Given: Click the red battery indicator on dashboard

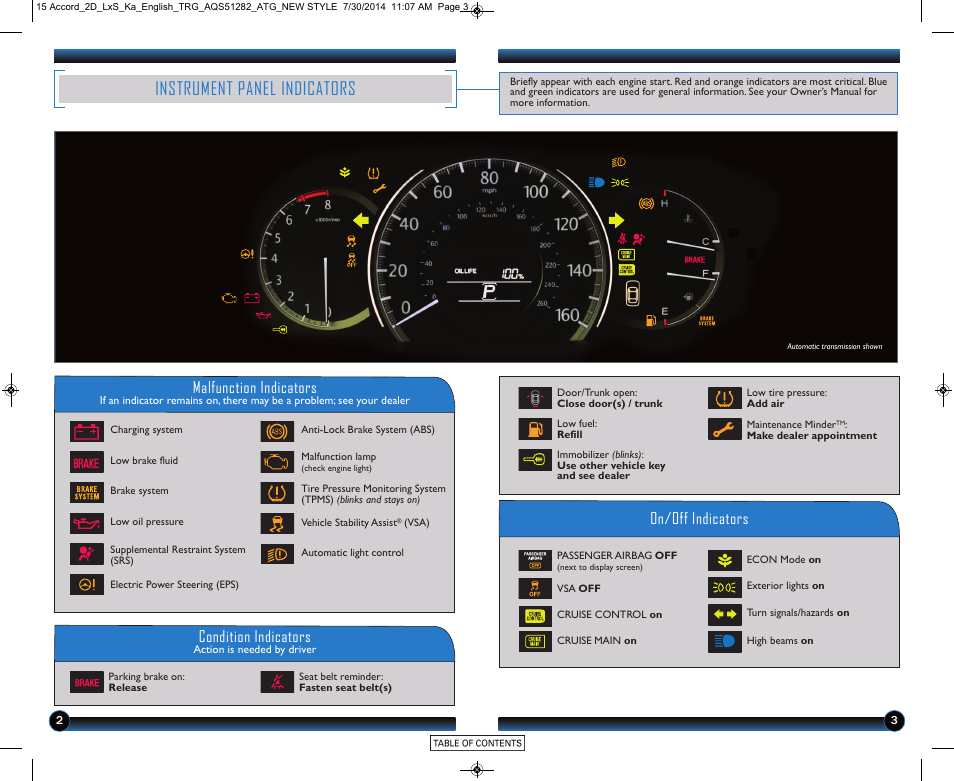Looking at the screenshot, I should (252, 297).
